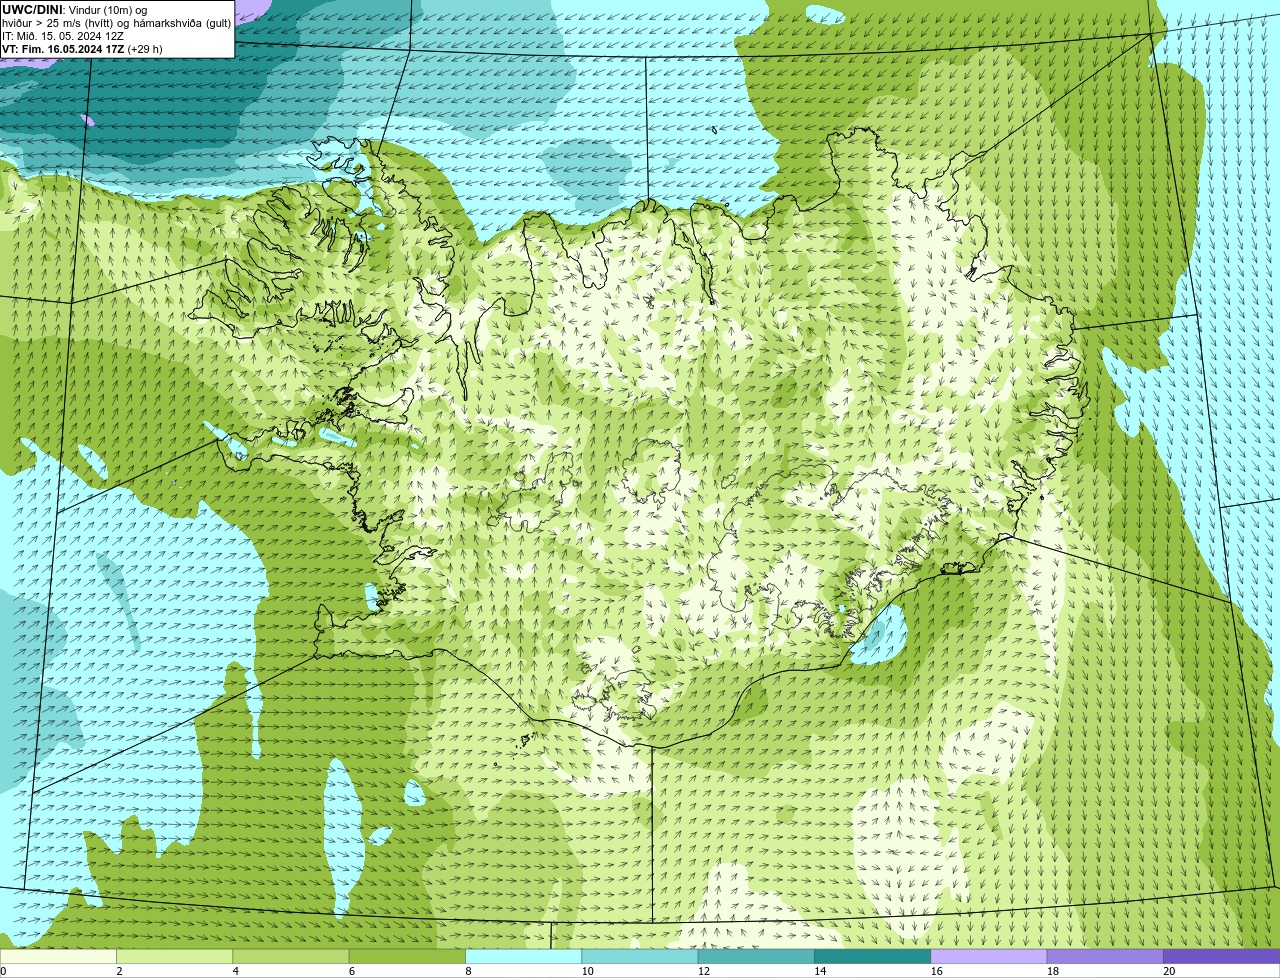Click the 12–14 m/s teal legend swatch

click(x=756, y=956)
